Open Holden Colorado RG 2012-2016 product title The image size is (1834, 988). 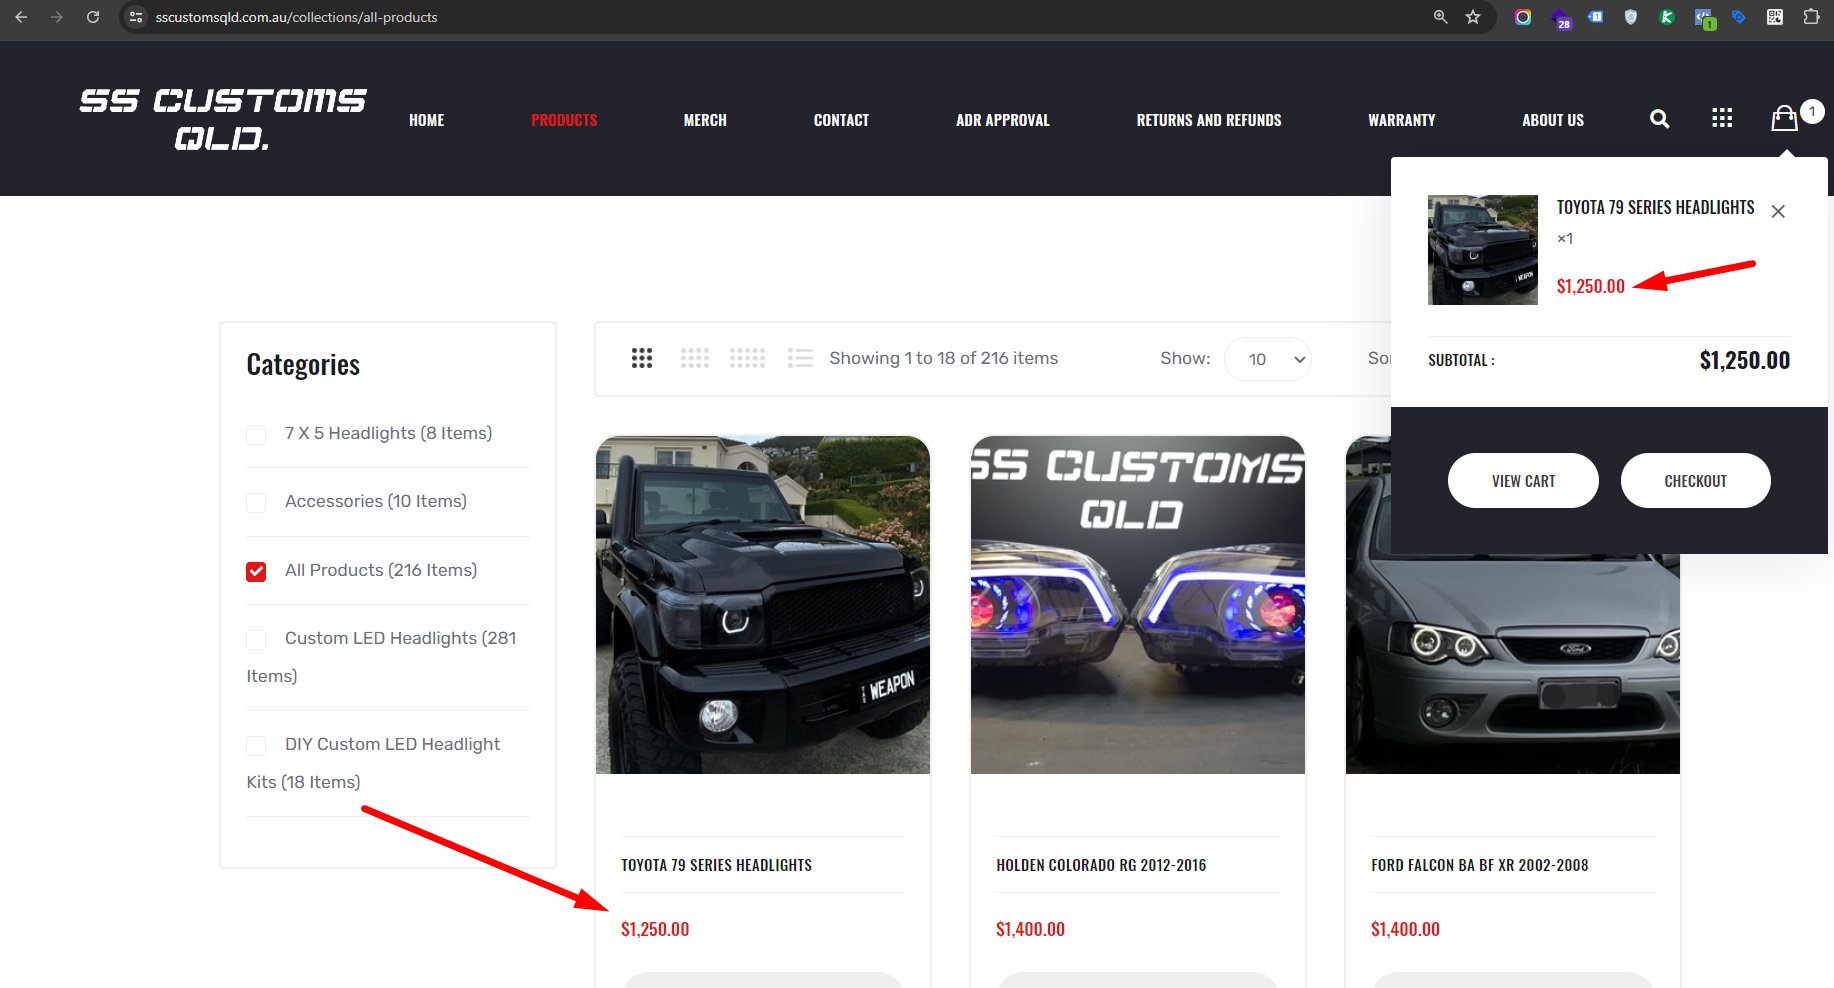pyautogui.click(x=1101, y=865)
